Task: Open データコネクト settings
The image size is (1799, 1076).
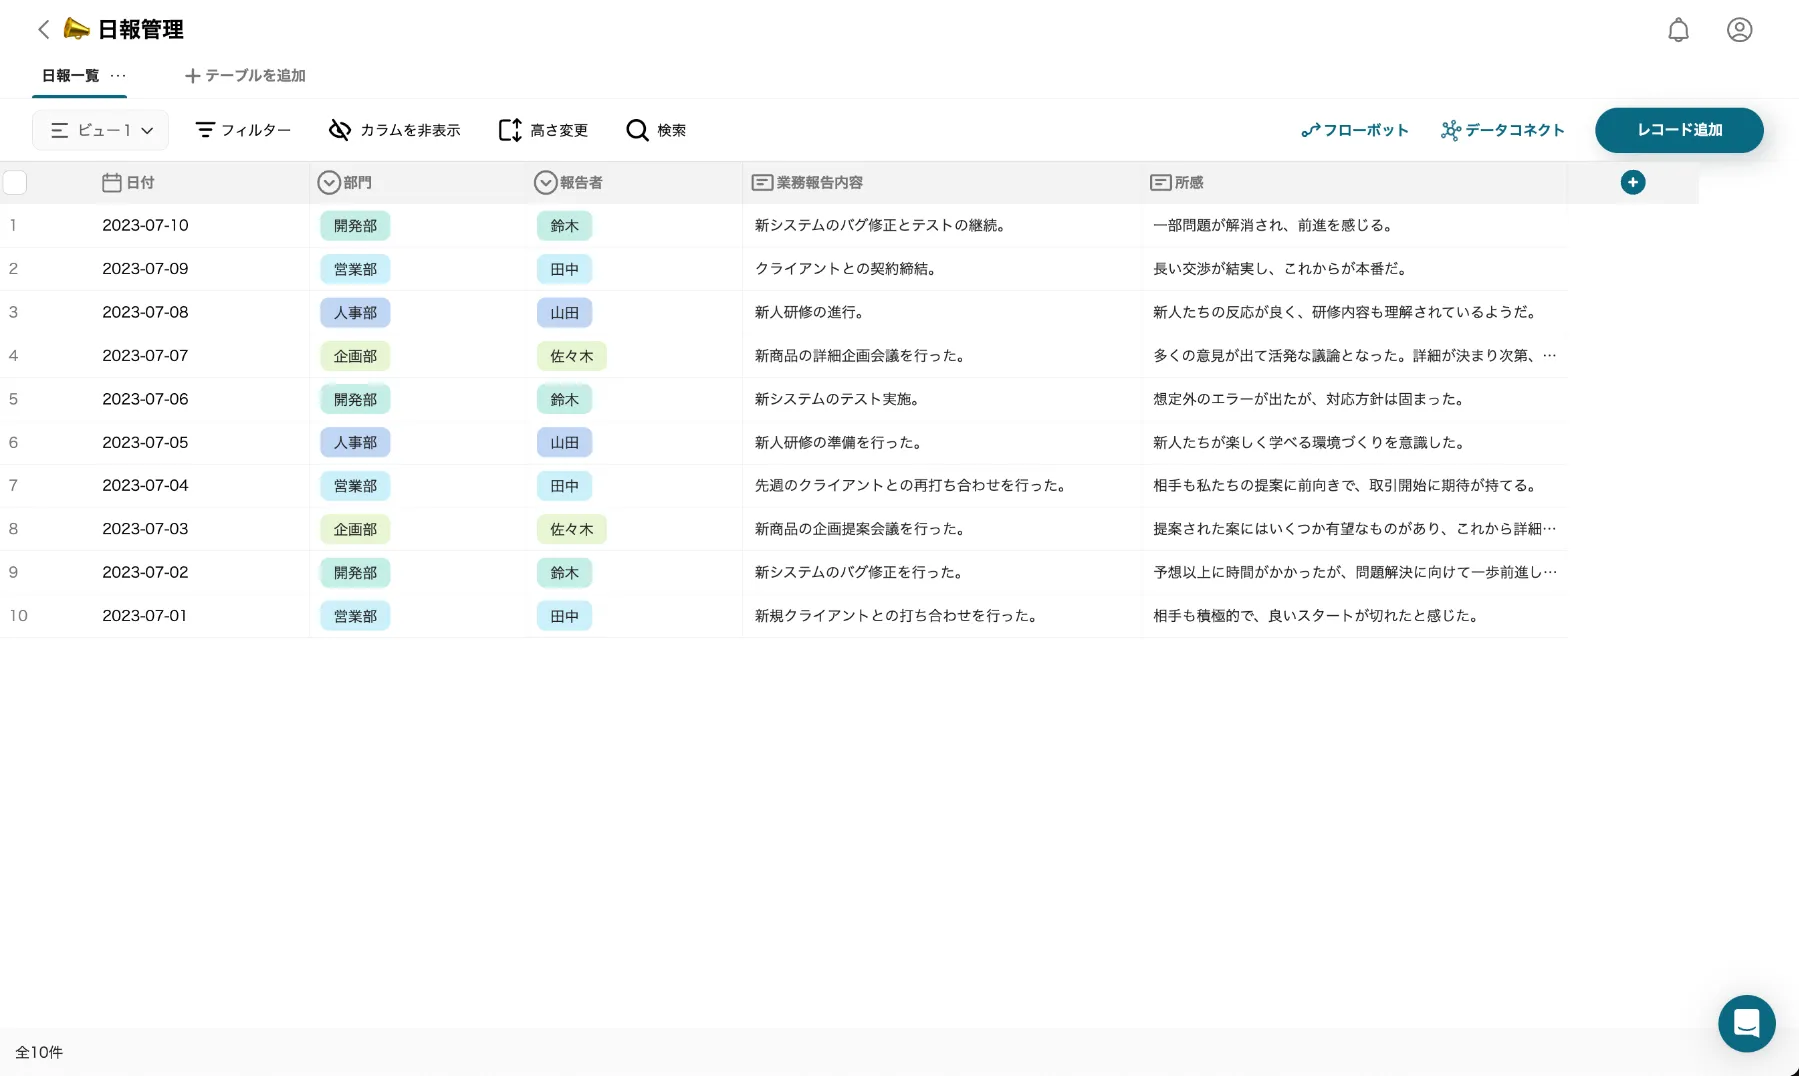Action: pos(1501,130)
